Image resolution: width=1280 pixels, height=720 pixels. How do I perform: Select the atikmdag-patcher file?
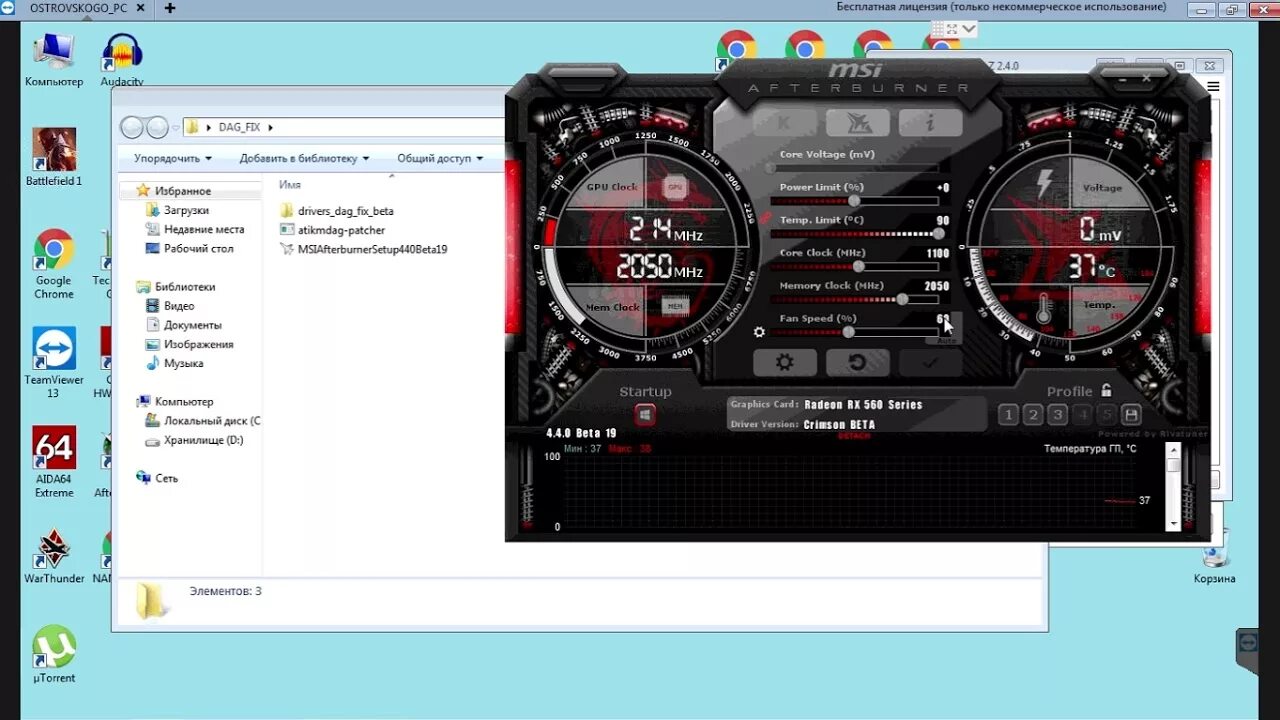pos(332,230)
